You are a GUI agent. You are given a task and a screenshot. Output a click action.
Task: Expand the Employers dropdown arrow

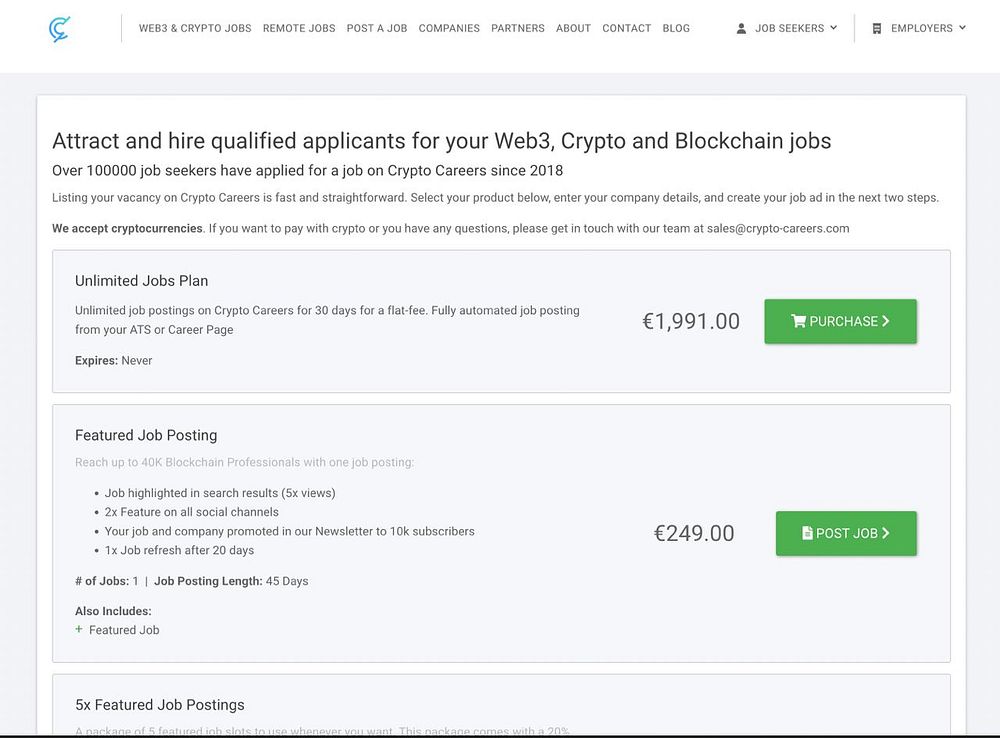pos(962,28)
